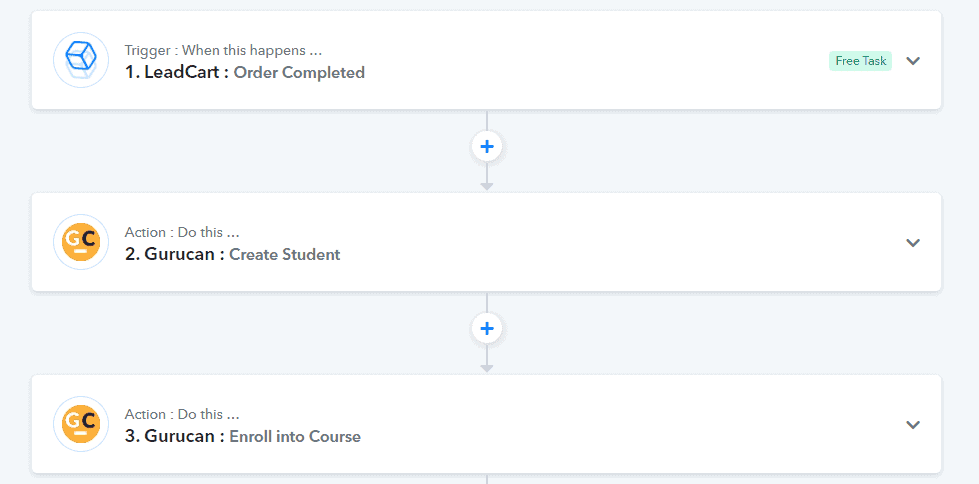
Task: Select the Order Completed event text
Action: coord(299,72)
